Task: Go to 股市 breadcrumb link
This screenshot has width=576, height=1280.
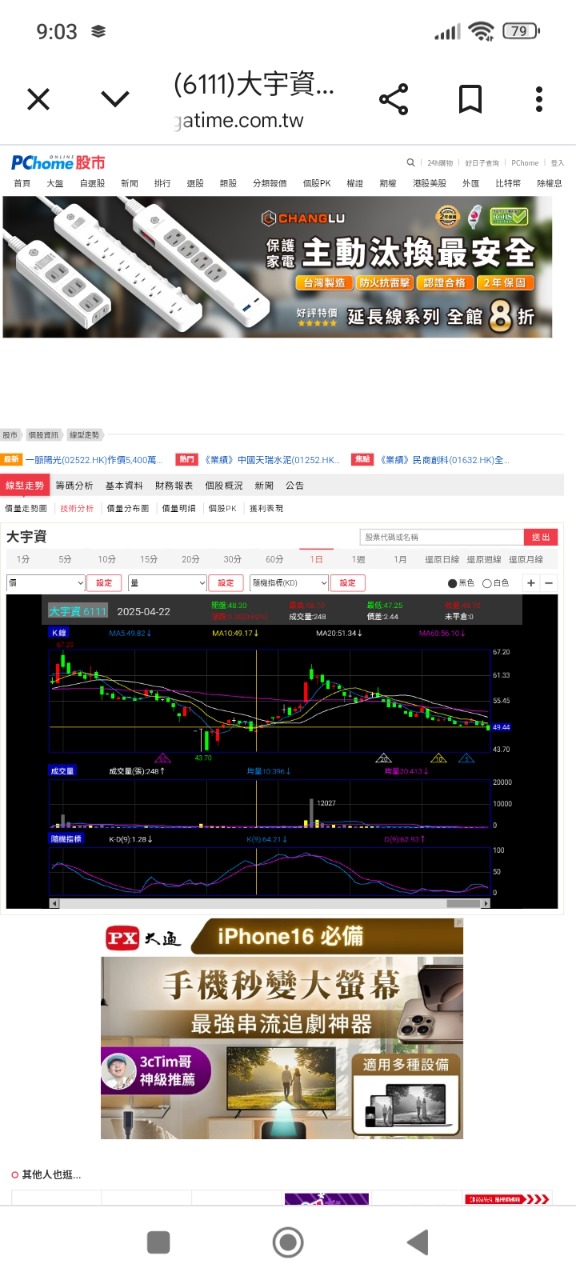Action: click(x=10, y=435)
